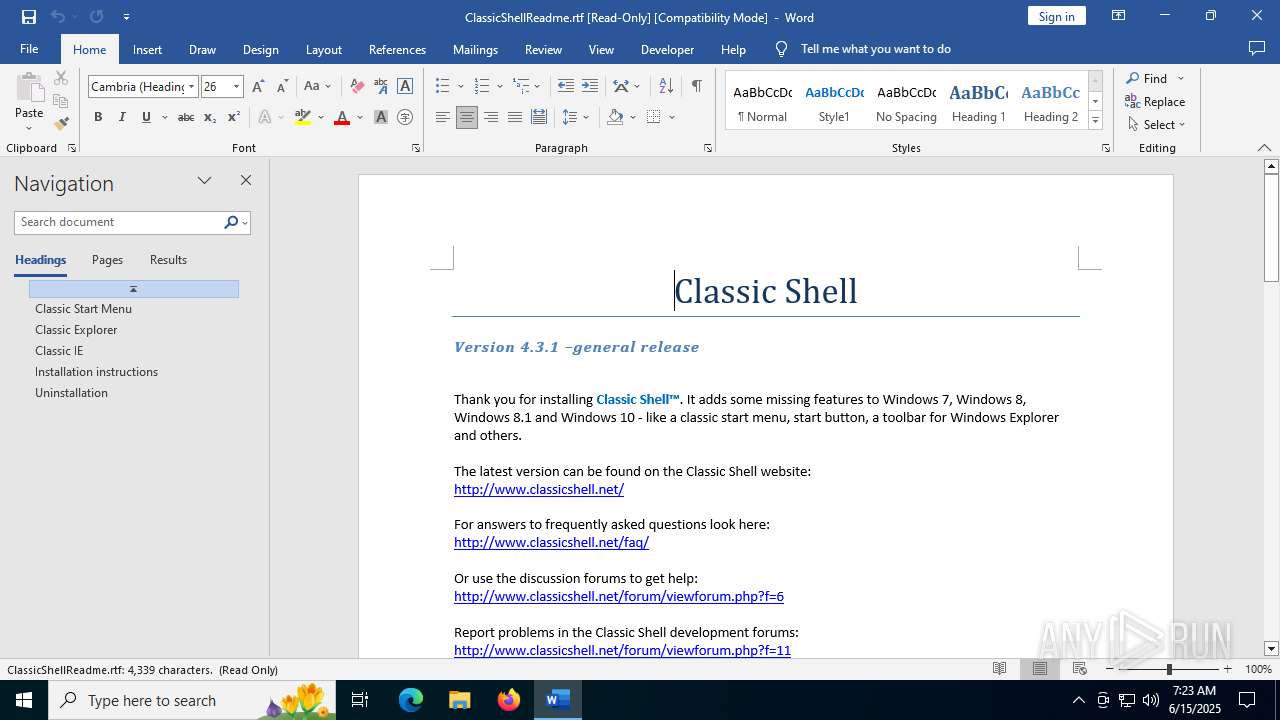Click Character Shading icon
Image resolution: width=1280 pixels, height=720 pixels.
click(381, 117)
